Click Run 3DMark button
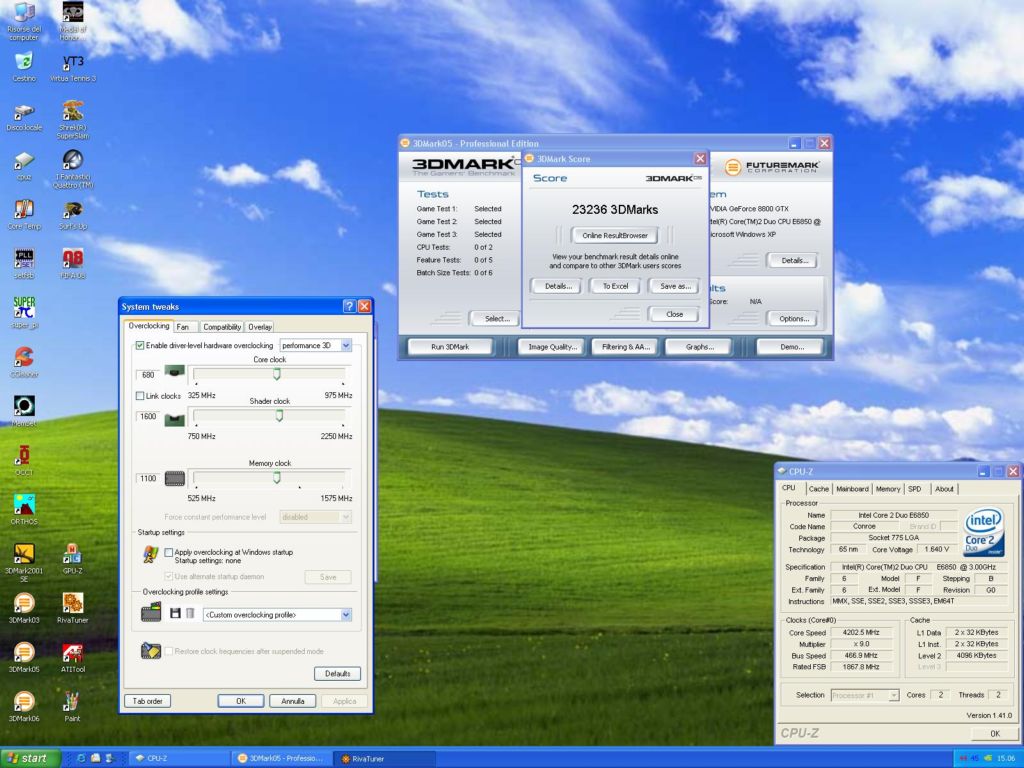Screen dimensions: 1024x768 coord(450,347)
